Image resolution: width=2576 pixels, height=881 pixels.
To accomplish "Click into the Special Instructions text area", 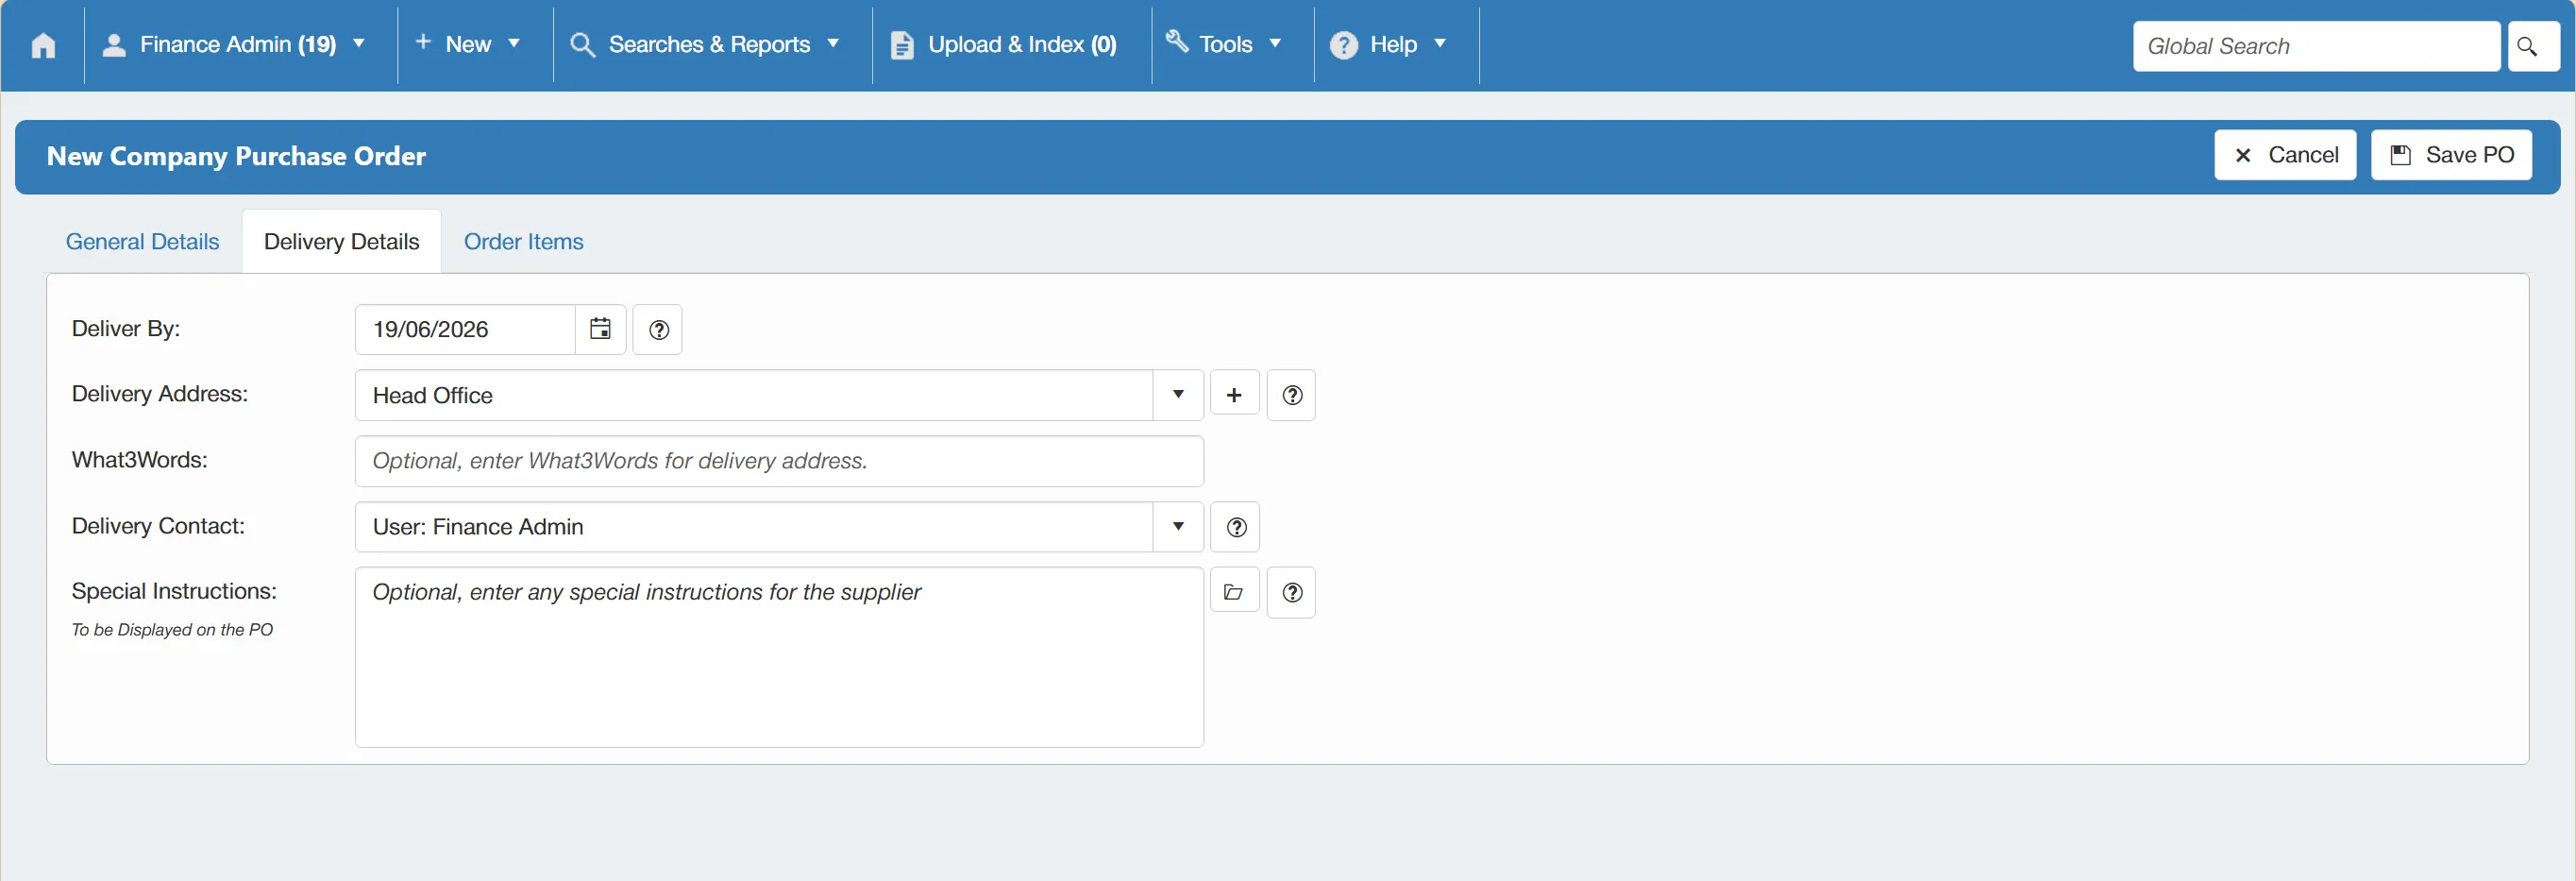I will (x=779, y=657).
